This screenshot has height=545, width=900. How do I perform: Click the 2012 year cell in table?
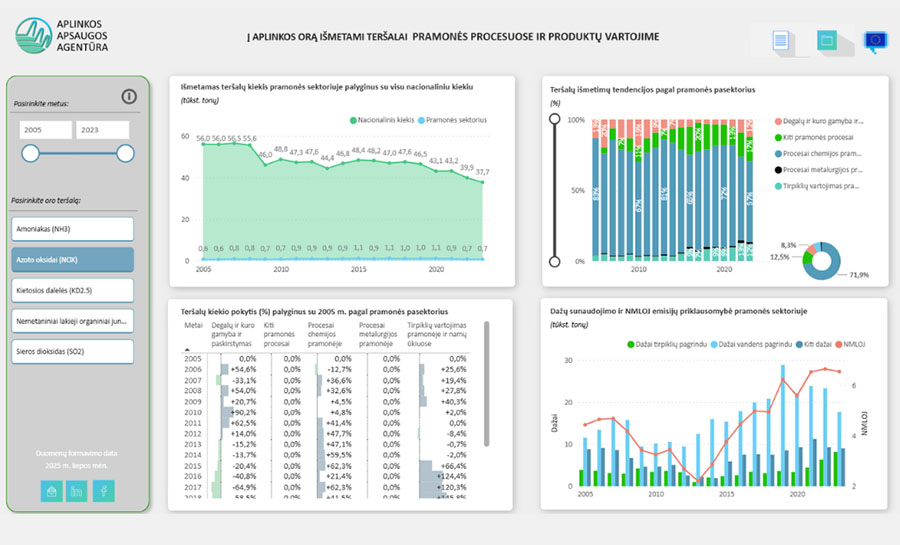click(193, 434)
